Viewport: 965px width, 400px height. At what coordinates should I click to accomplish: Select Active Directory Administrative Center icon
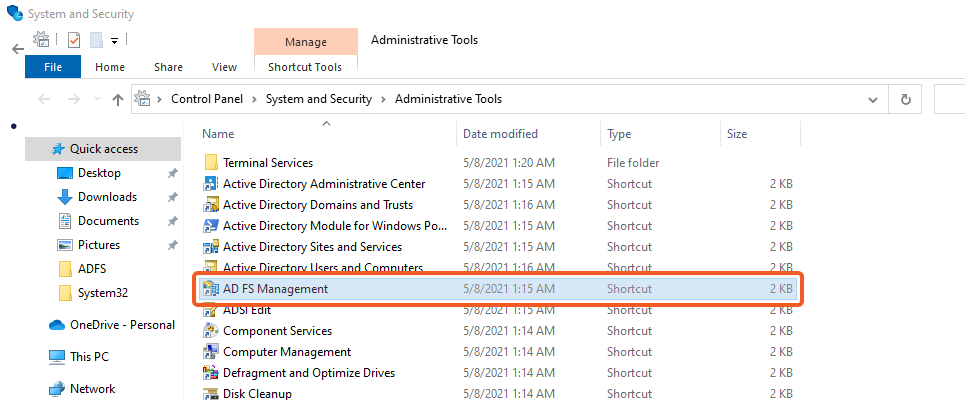click(x=211, y=184)
